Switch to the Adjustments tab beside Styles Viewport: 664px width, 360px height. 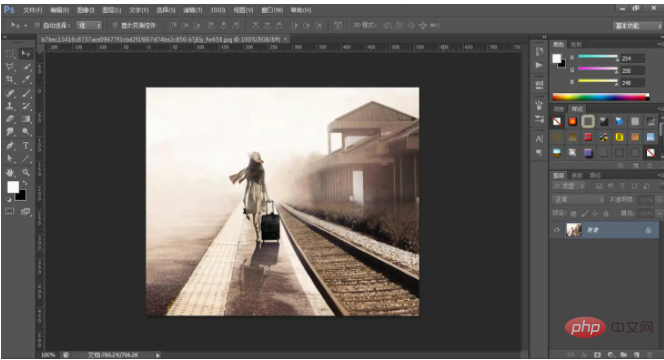click(559, 109)
